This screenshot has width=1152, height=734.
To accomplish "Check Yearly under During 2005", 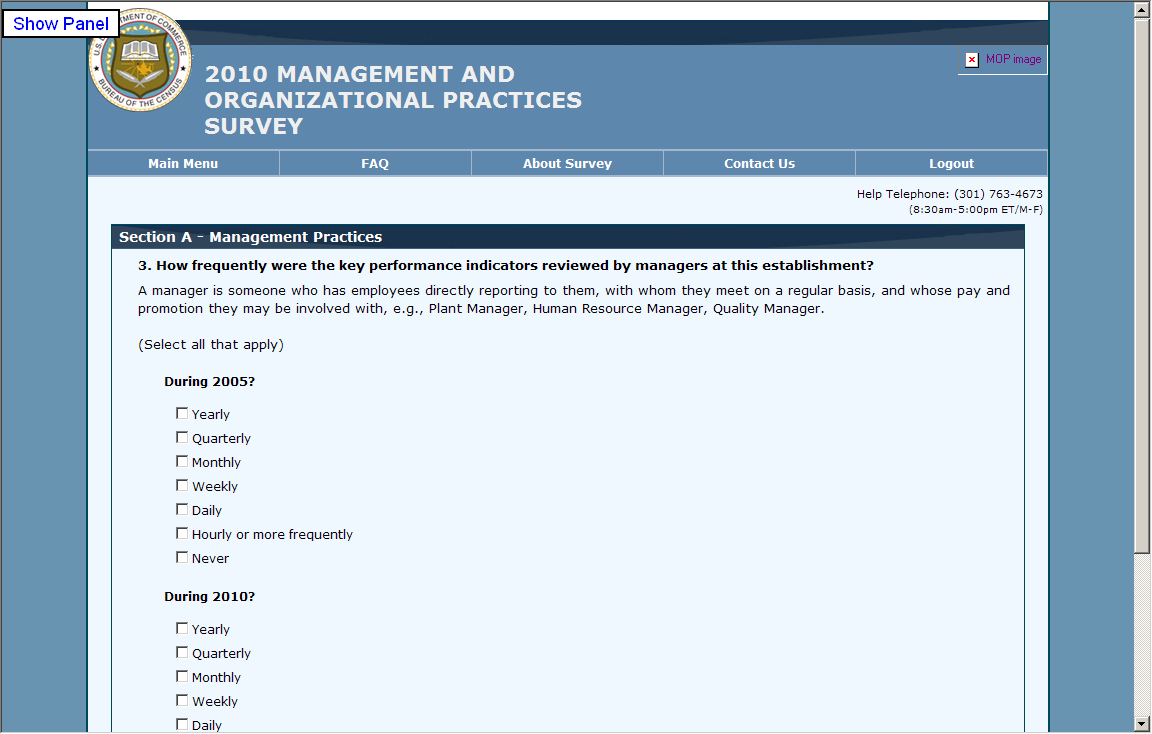I will click(182, 413).
